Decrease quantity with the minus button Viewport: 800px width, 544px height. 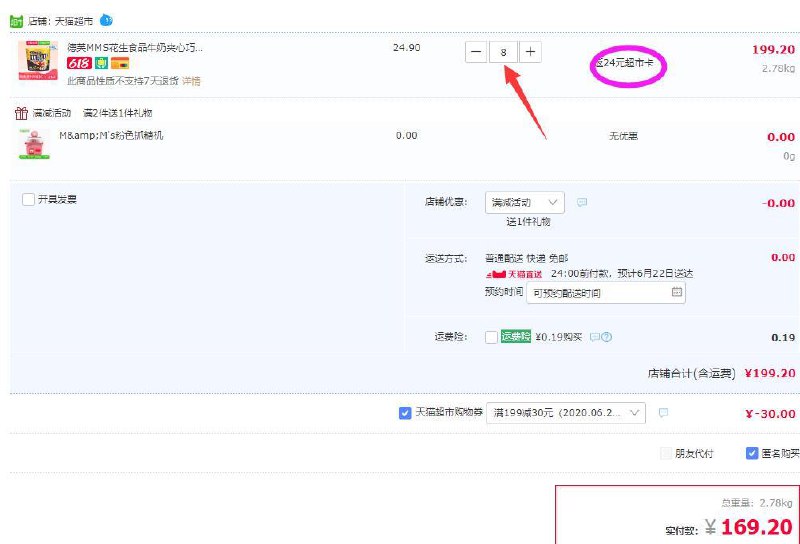click(476, 52)
